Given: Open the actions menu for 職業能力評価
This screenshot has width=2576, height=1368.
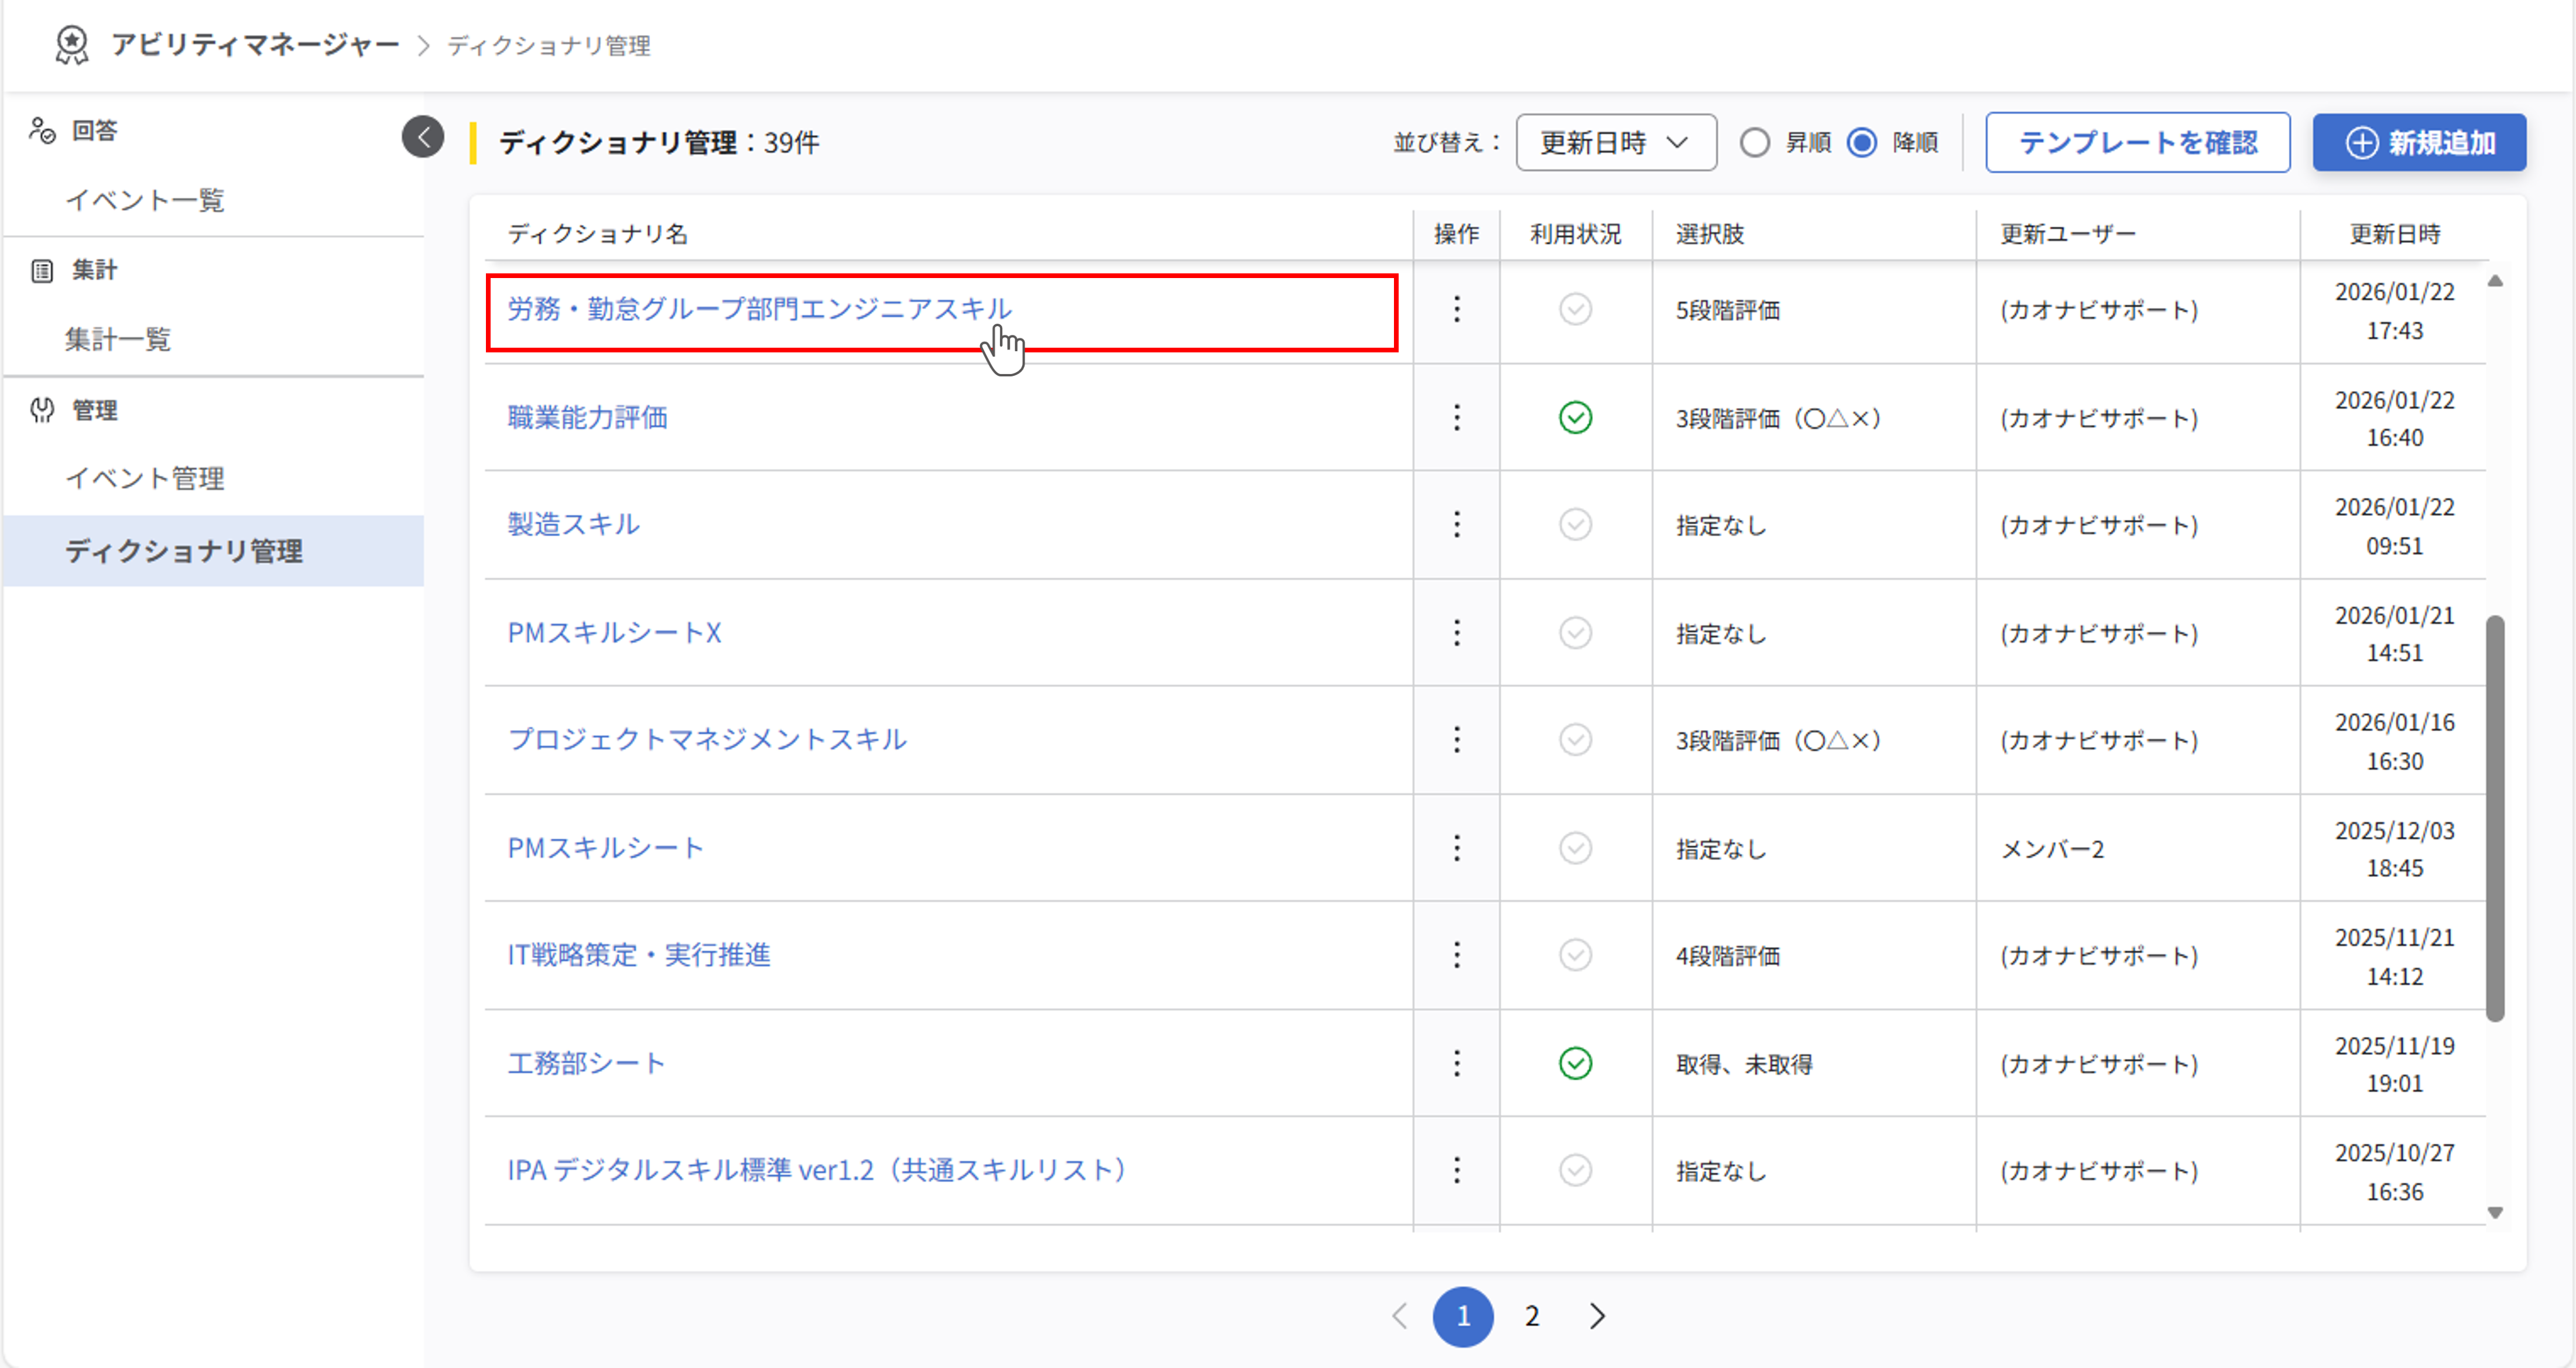Looking at the screenshot, I should 1457,417.
